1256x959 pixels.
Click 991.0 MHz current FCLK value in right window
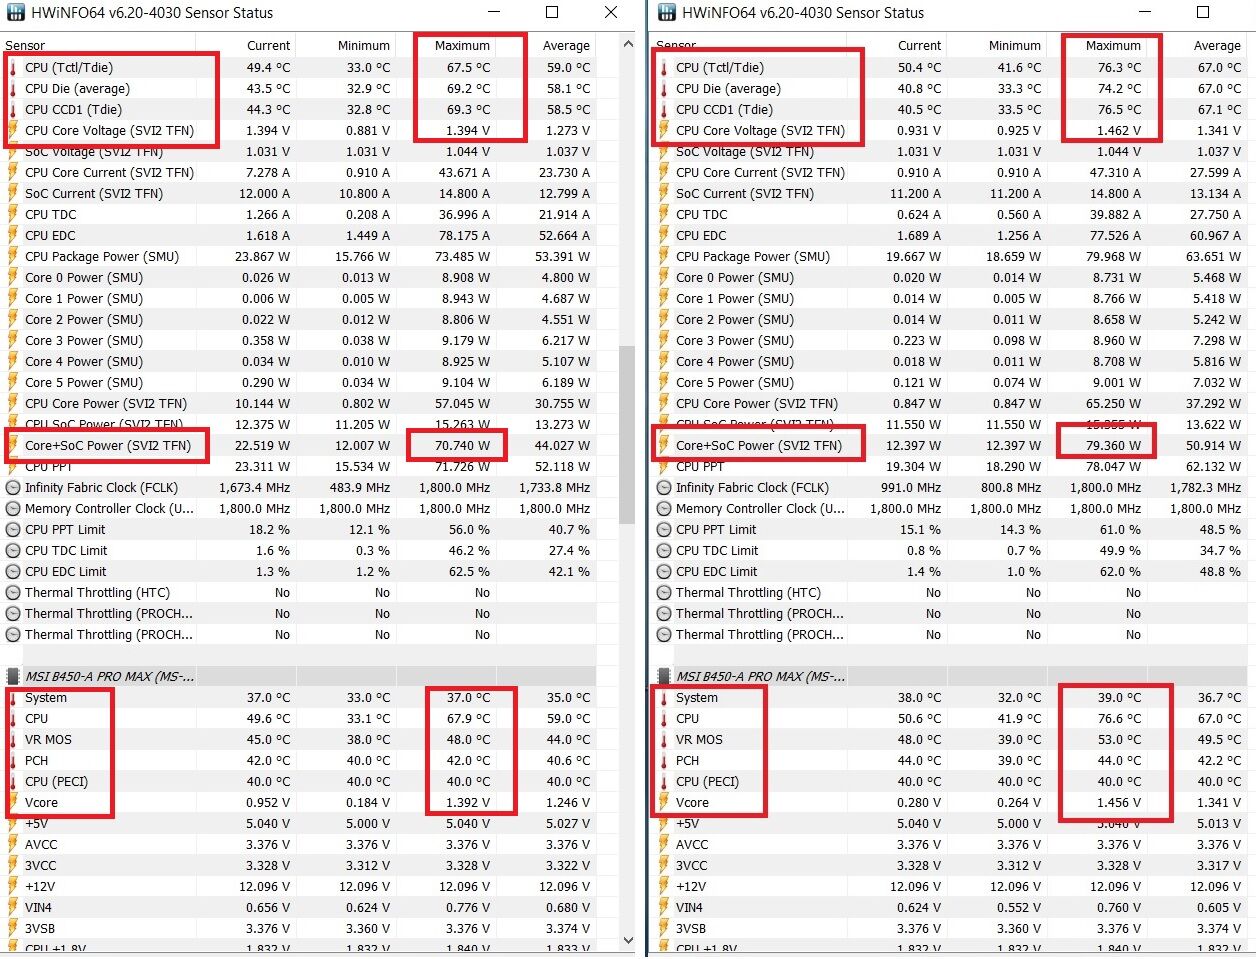point(911,488)
